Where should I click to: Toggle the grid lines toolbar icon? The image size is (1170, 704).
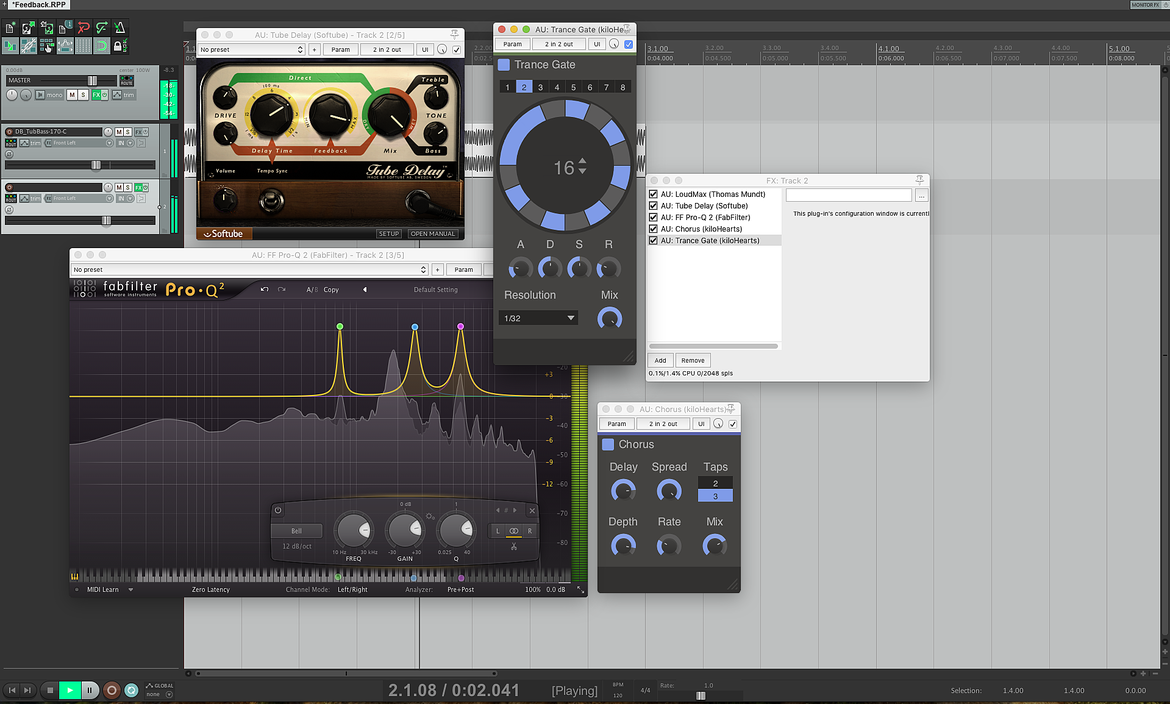[83, 46]
